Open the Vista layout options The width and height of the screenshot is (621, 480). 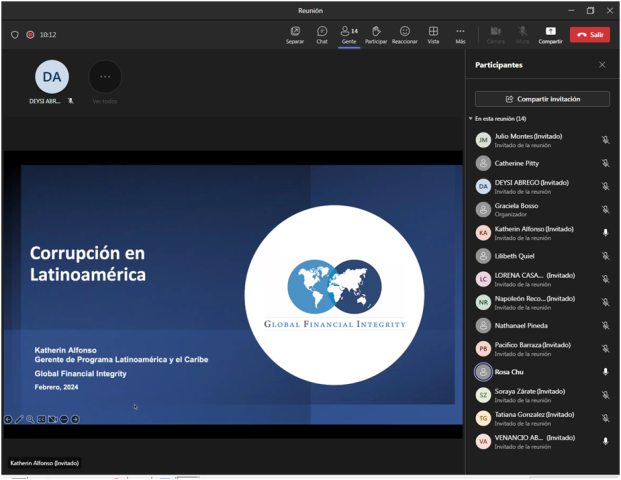coord(433,35)
